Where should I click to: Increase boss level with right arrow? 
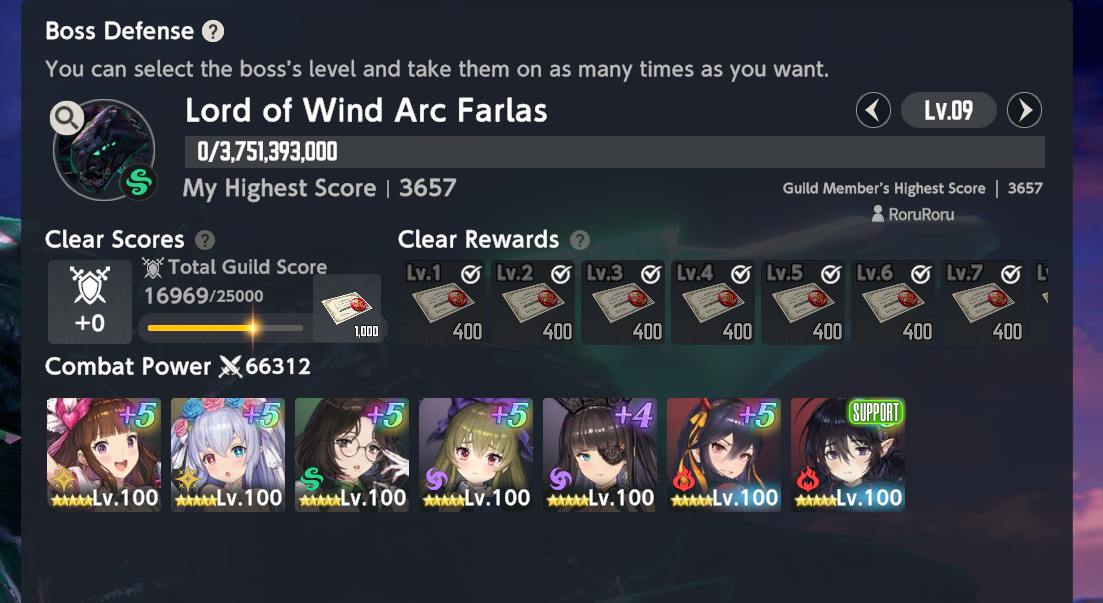[x=1024, y=110]
